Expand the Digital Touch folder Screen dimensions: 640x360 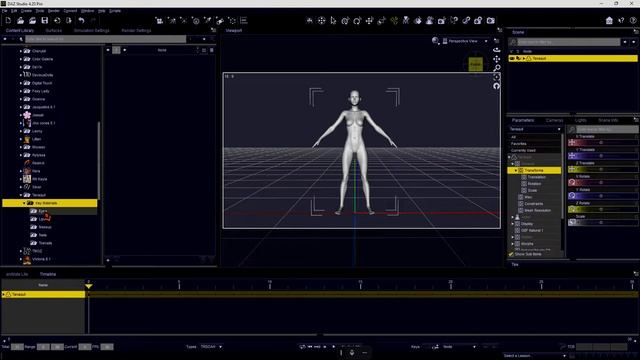[21, 83]
